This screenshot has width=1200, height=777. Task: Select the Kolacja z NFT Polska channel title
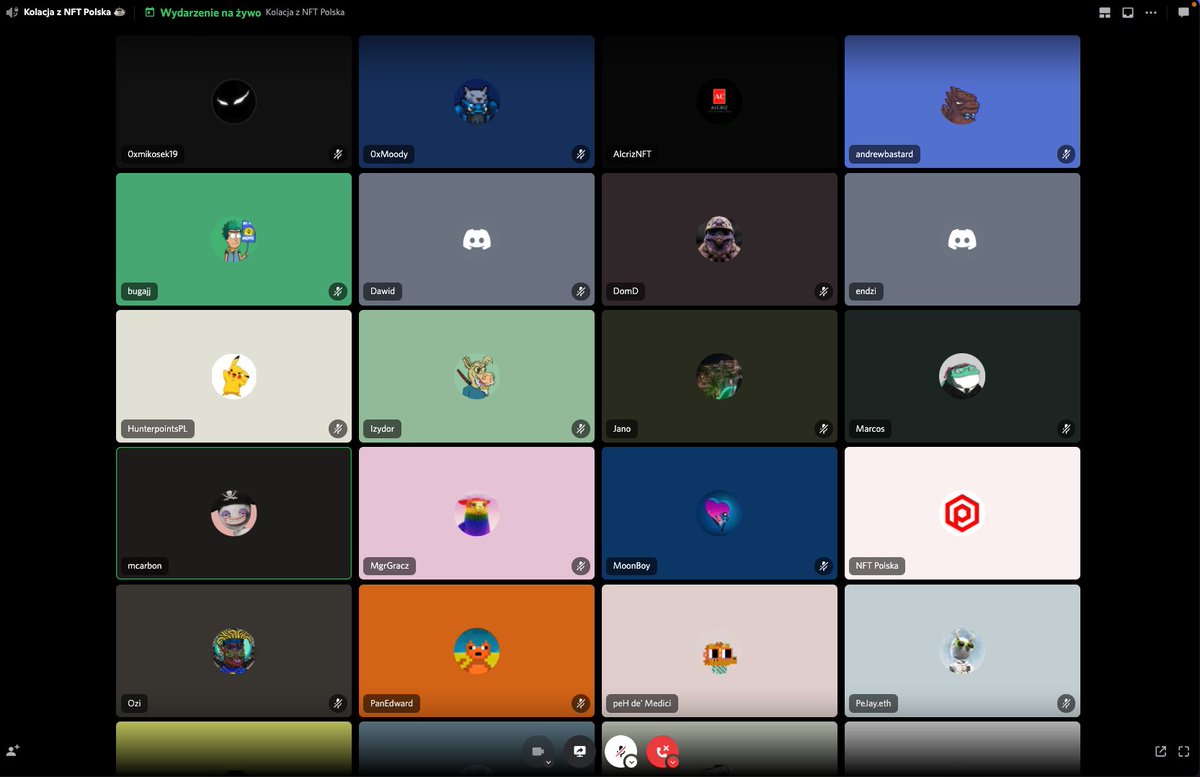coord(67,13)
